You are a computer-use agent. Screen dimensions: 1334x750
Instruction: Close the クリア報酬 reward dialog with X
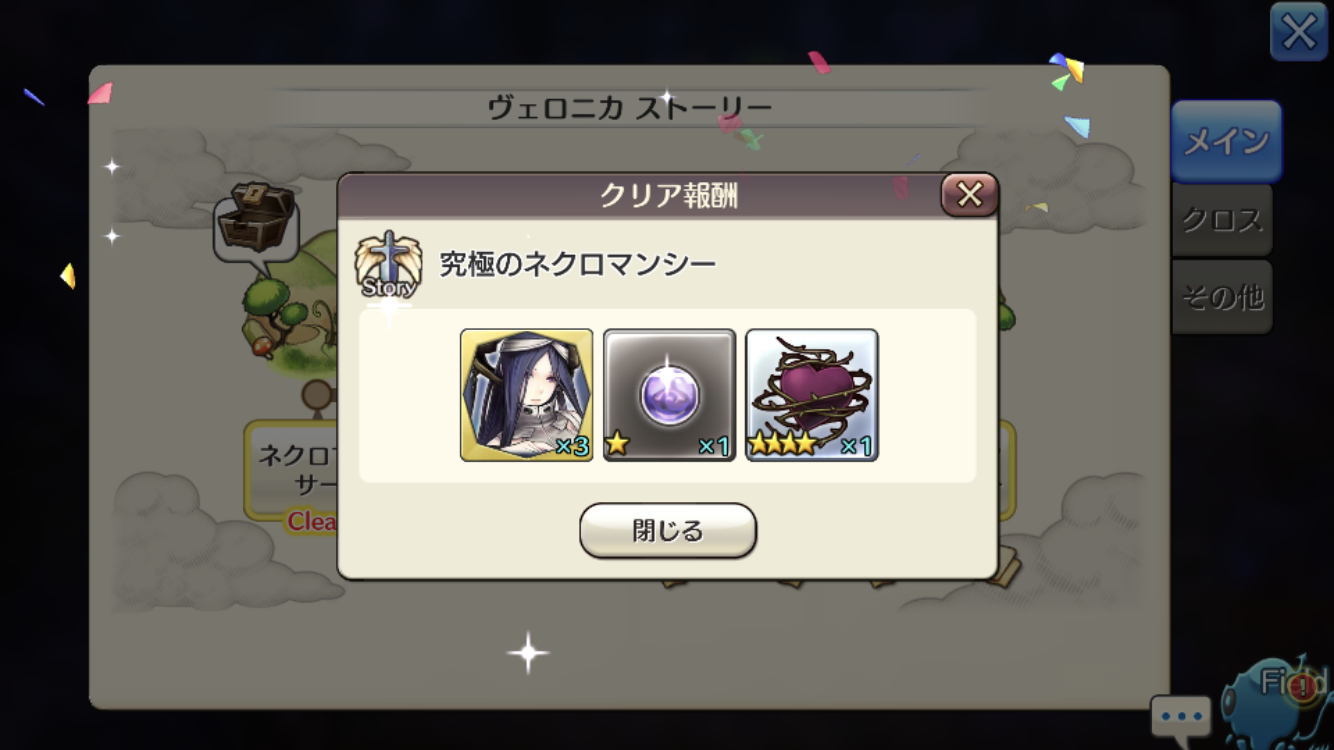[x=969, y=195]
